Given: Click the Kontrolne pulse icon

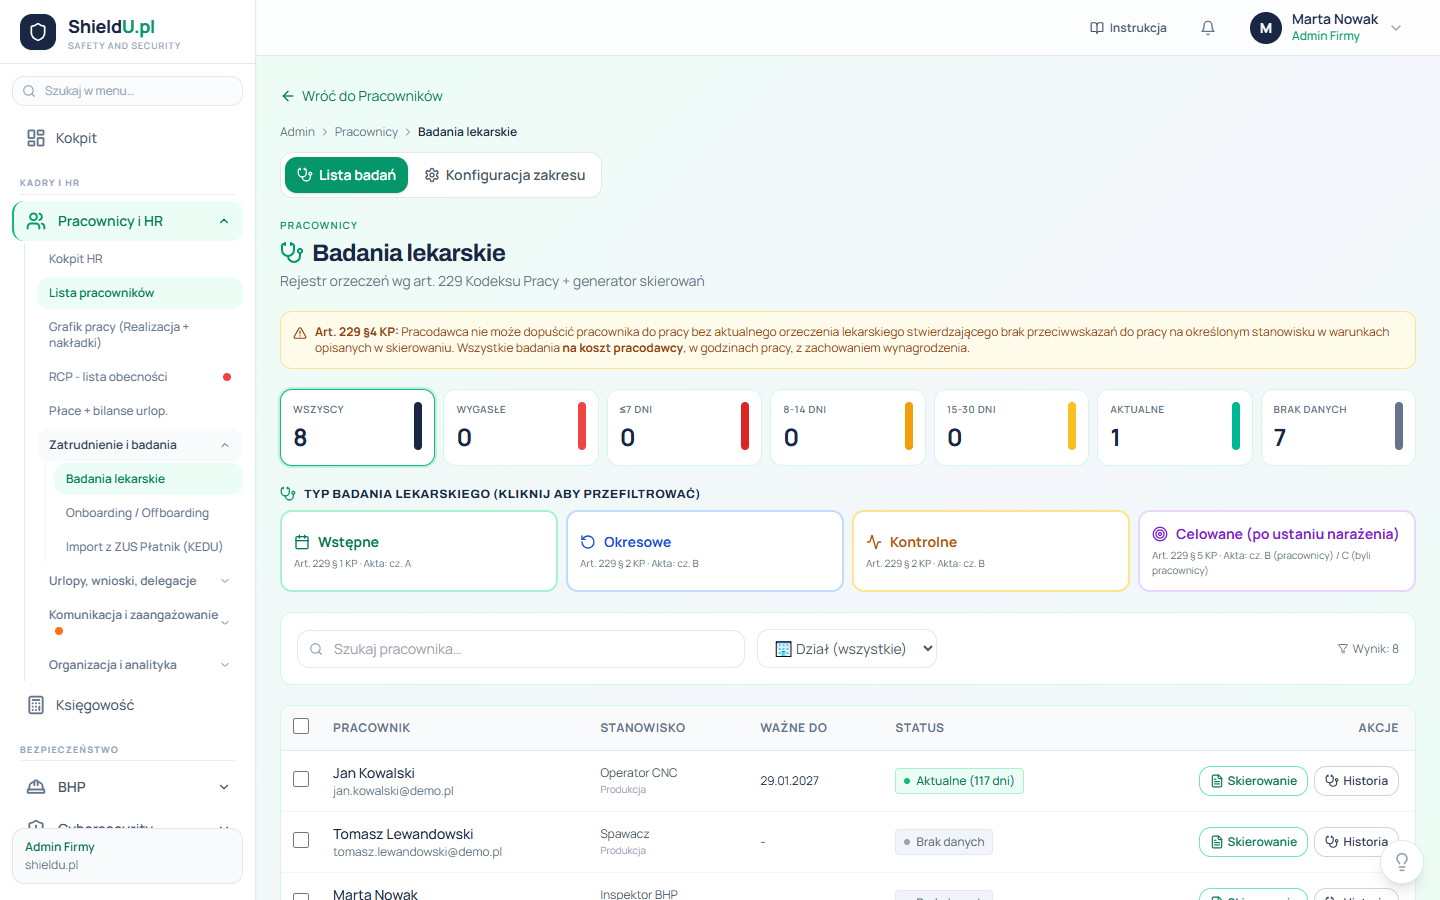Looking at the screenshot, I should 874,542.
